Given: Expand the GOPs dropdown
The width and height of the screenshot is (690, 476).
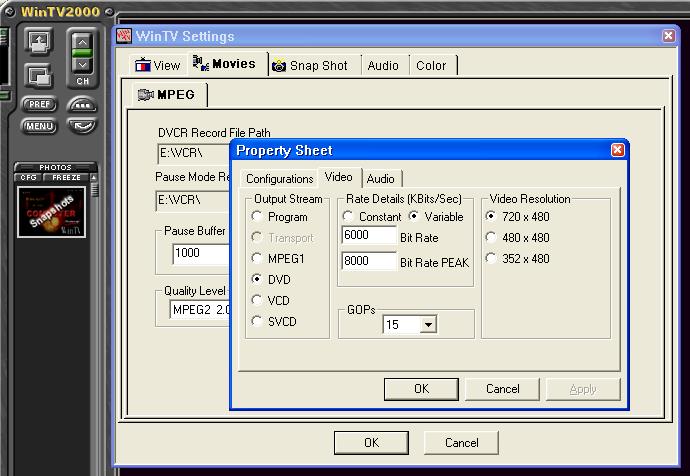Looking at the screenshot, I should (x=428, y=325).
